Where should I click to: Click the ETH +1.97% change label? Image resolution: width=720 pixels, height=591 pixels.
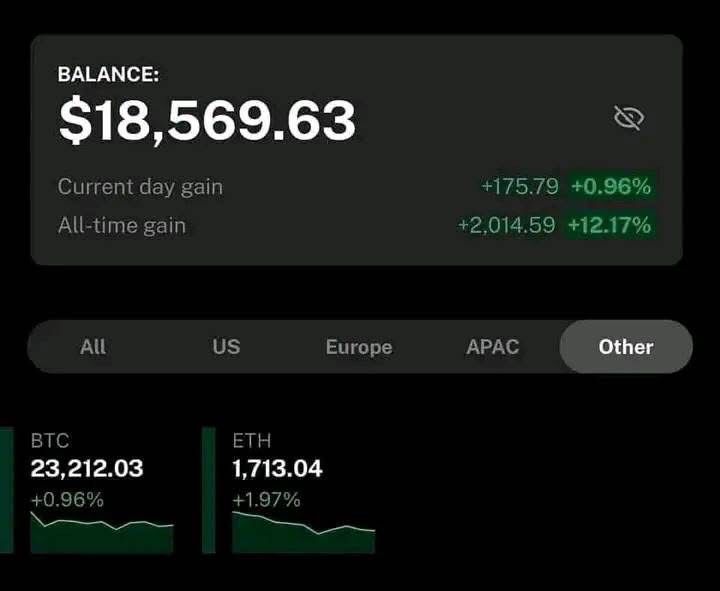click(x=267, y=499)
